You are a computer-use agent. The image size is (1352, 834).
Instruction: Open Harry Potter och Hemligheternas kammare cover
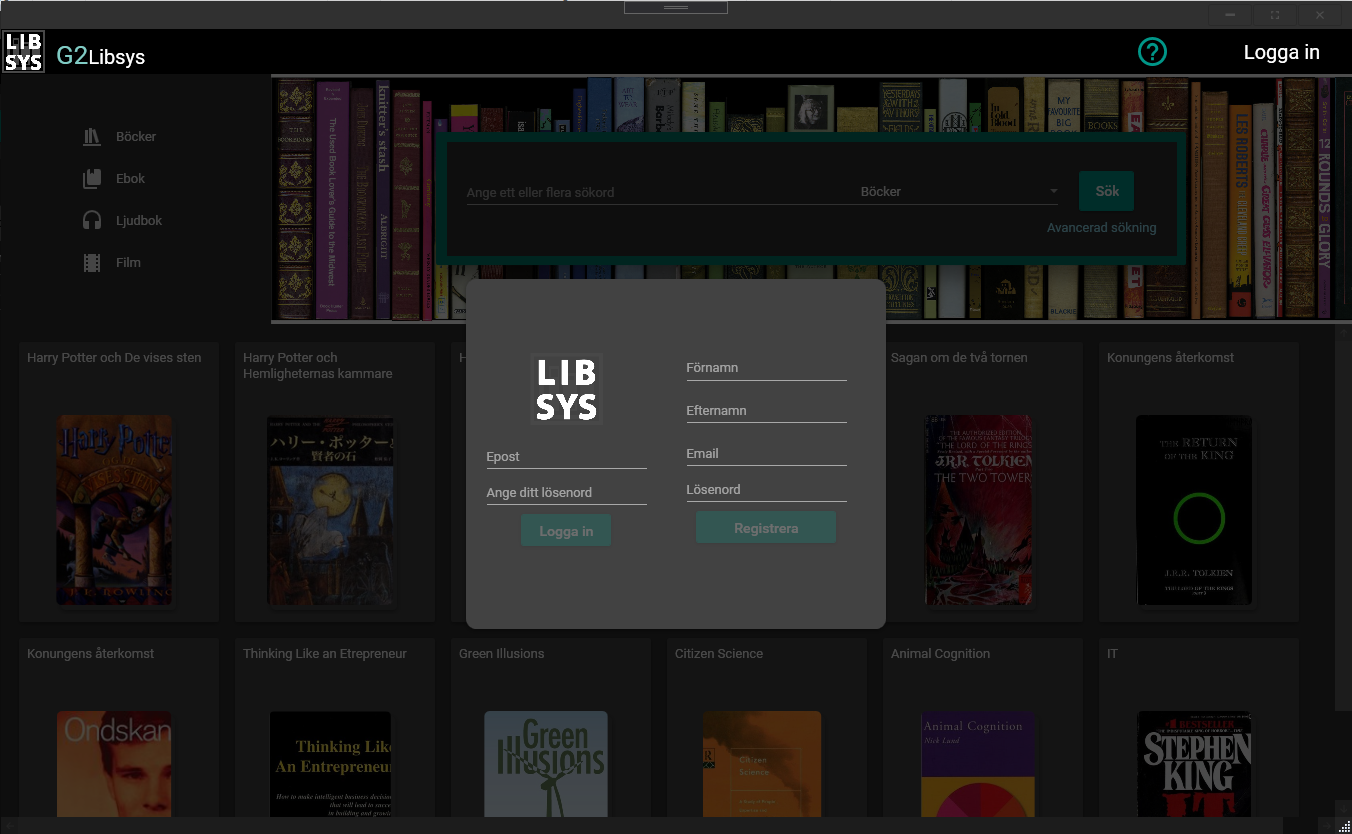pos(330,510)
